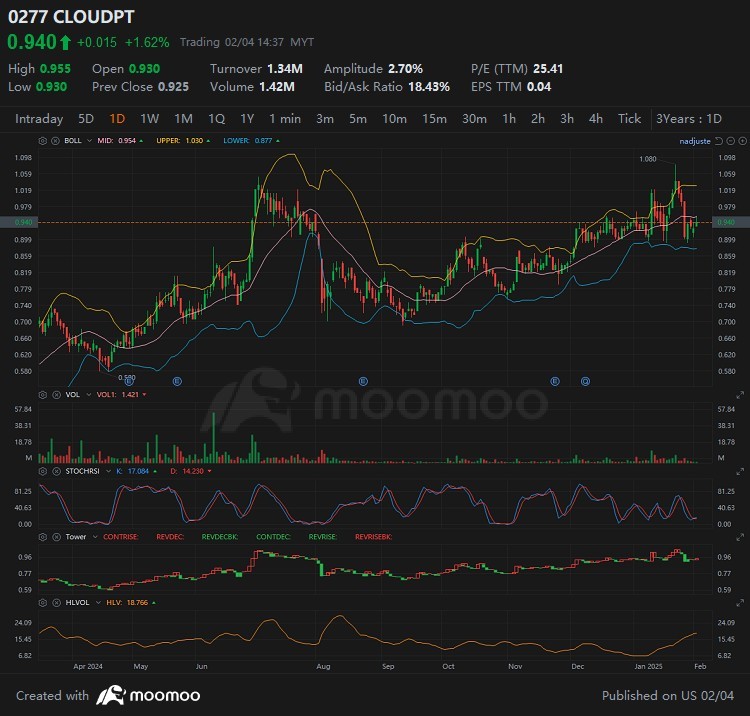Open VOL indicator settings gear

click(x=43, y=395)
